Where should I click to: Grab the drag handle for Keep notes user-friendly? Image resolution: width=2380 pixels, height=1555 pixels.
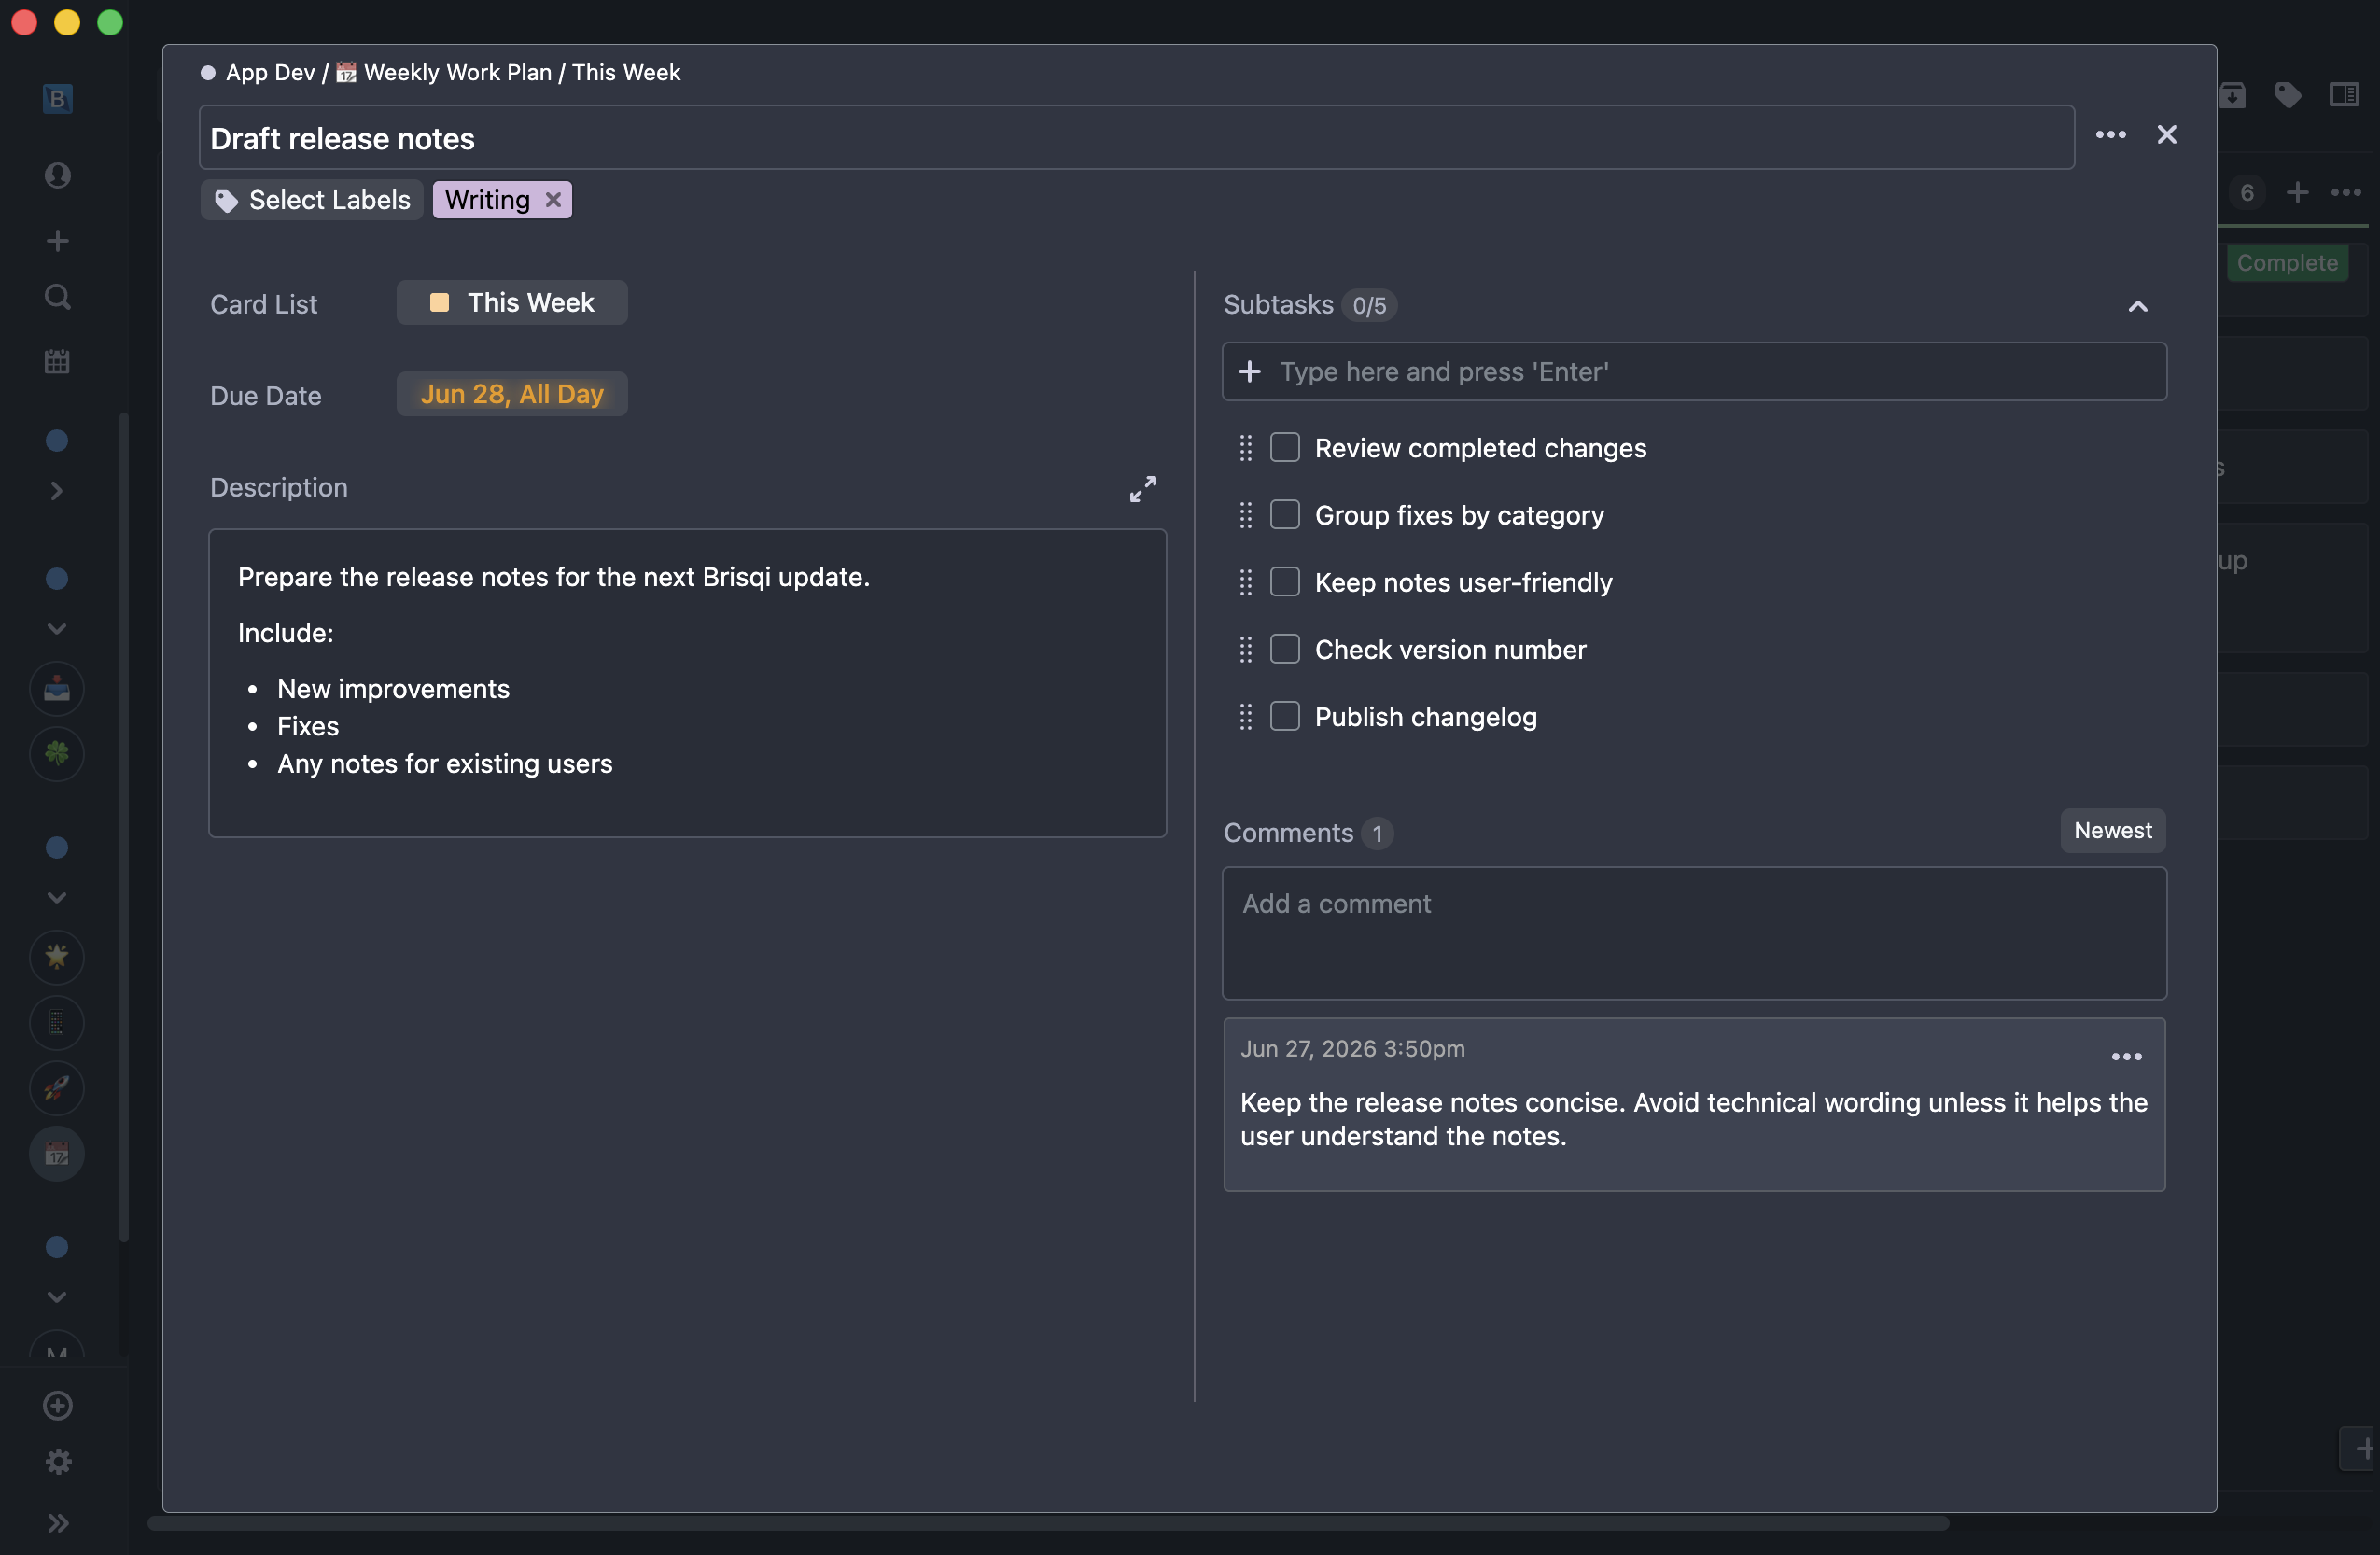point(1245,582)
